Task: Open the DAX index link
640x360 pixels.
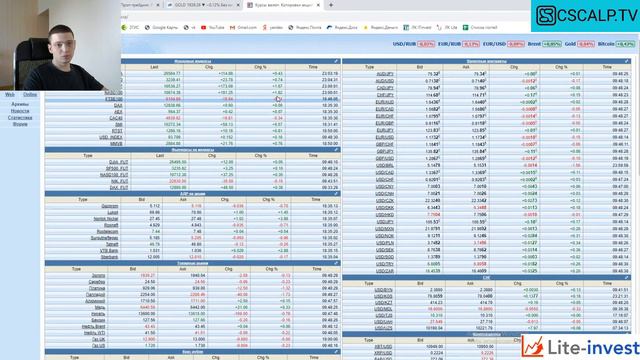Action: (x=118, y=105)
